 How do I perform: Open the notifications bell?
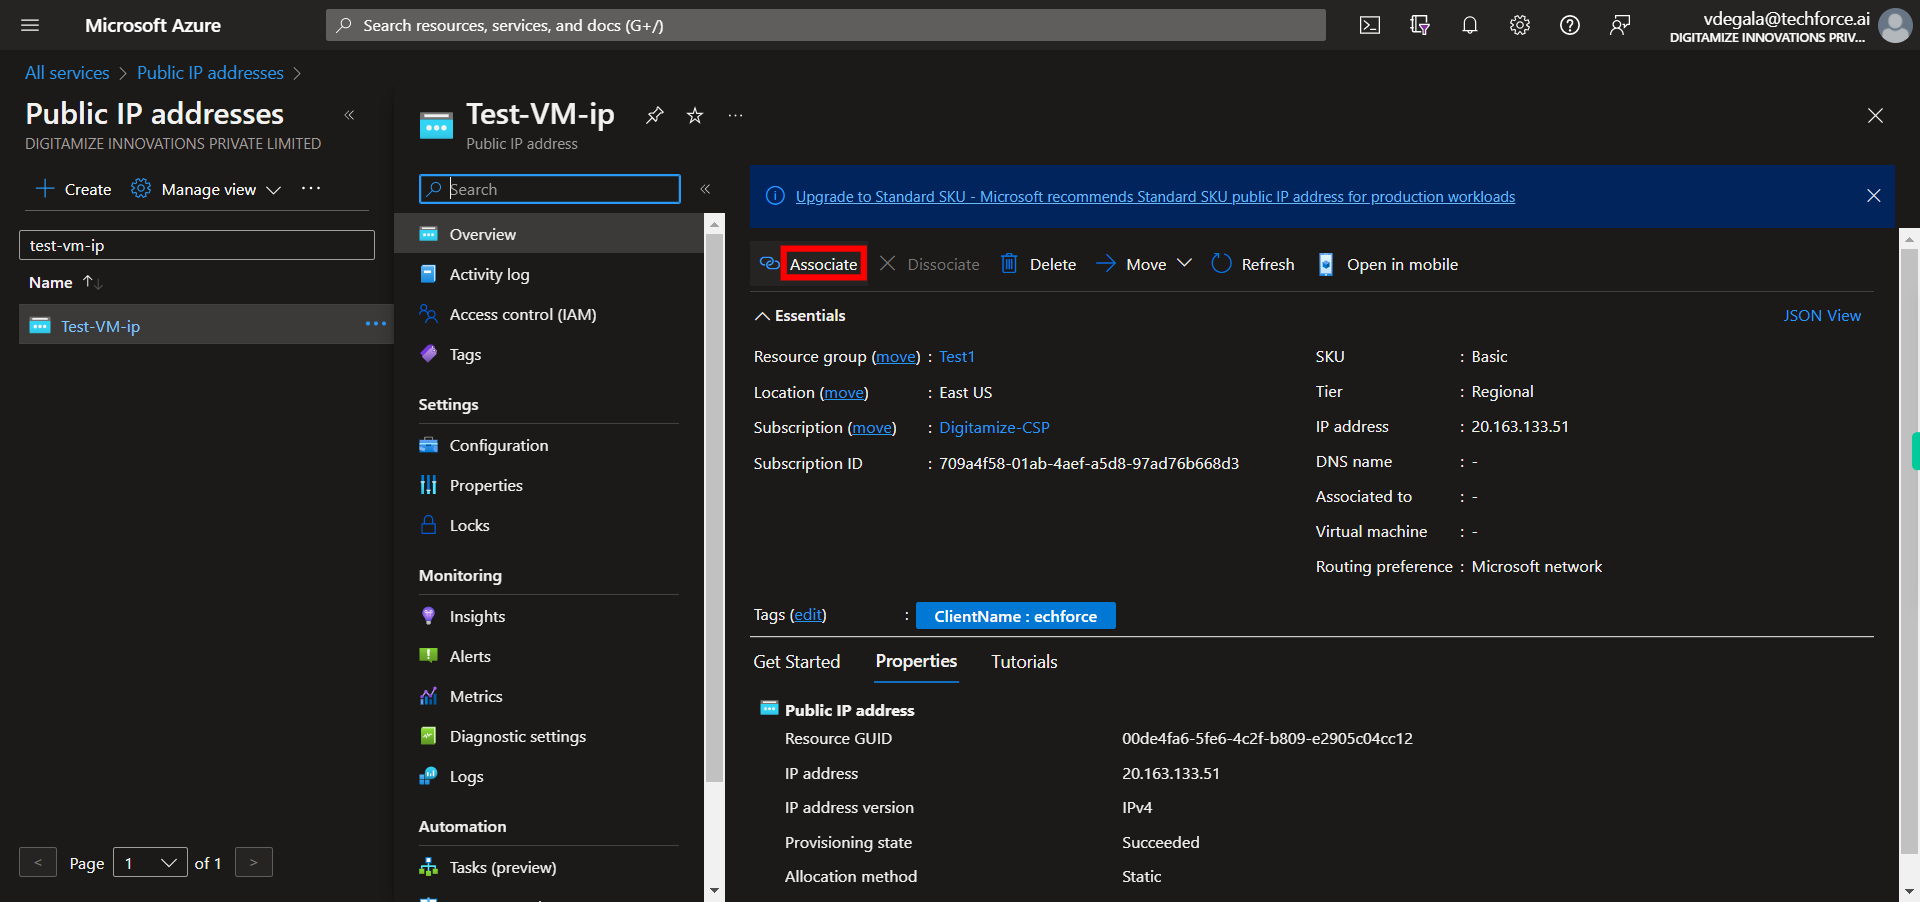click(1470, 25)
